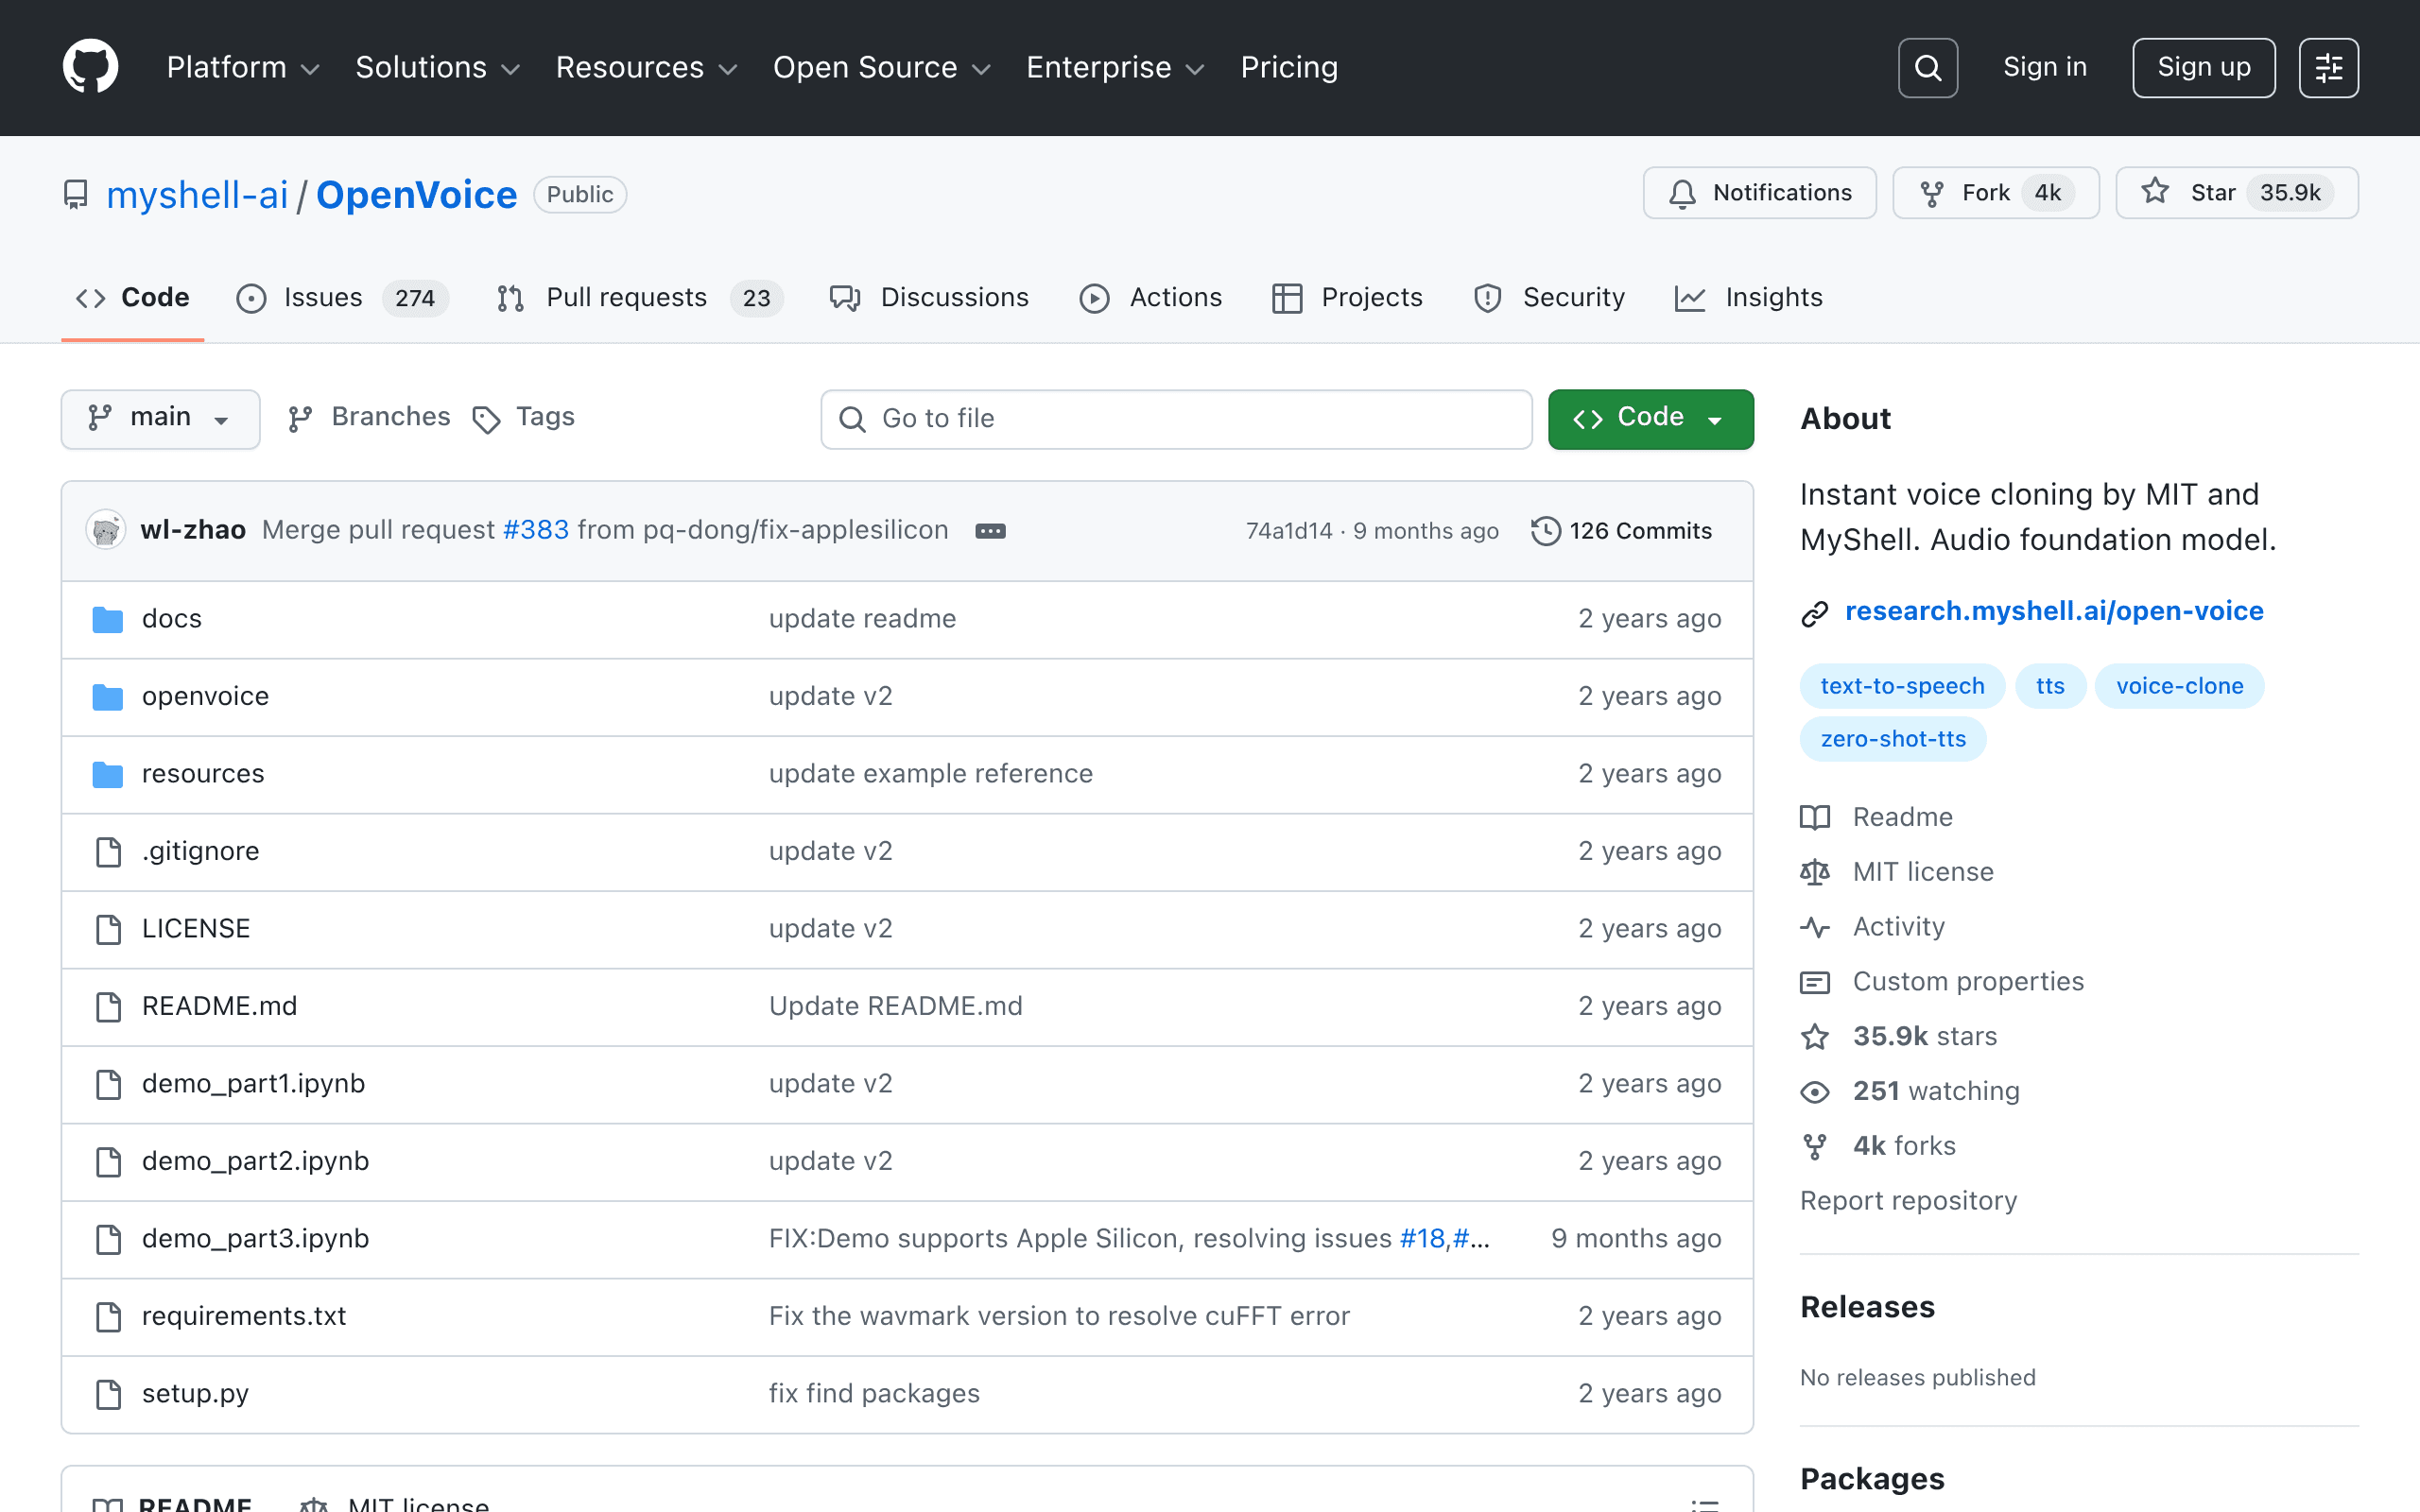Switch to the Discussions tab
The width and height of the screenshot is (2420, 1512).
(928, 297)
